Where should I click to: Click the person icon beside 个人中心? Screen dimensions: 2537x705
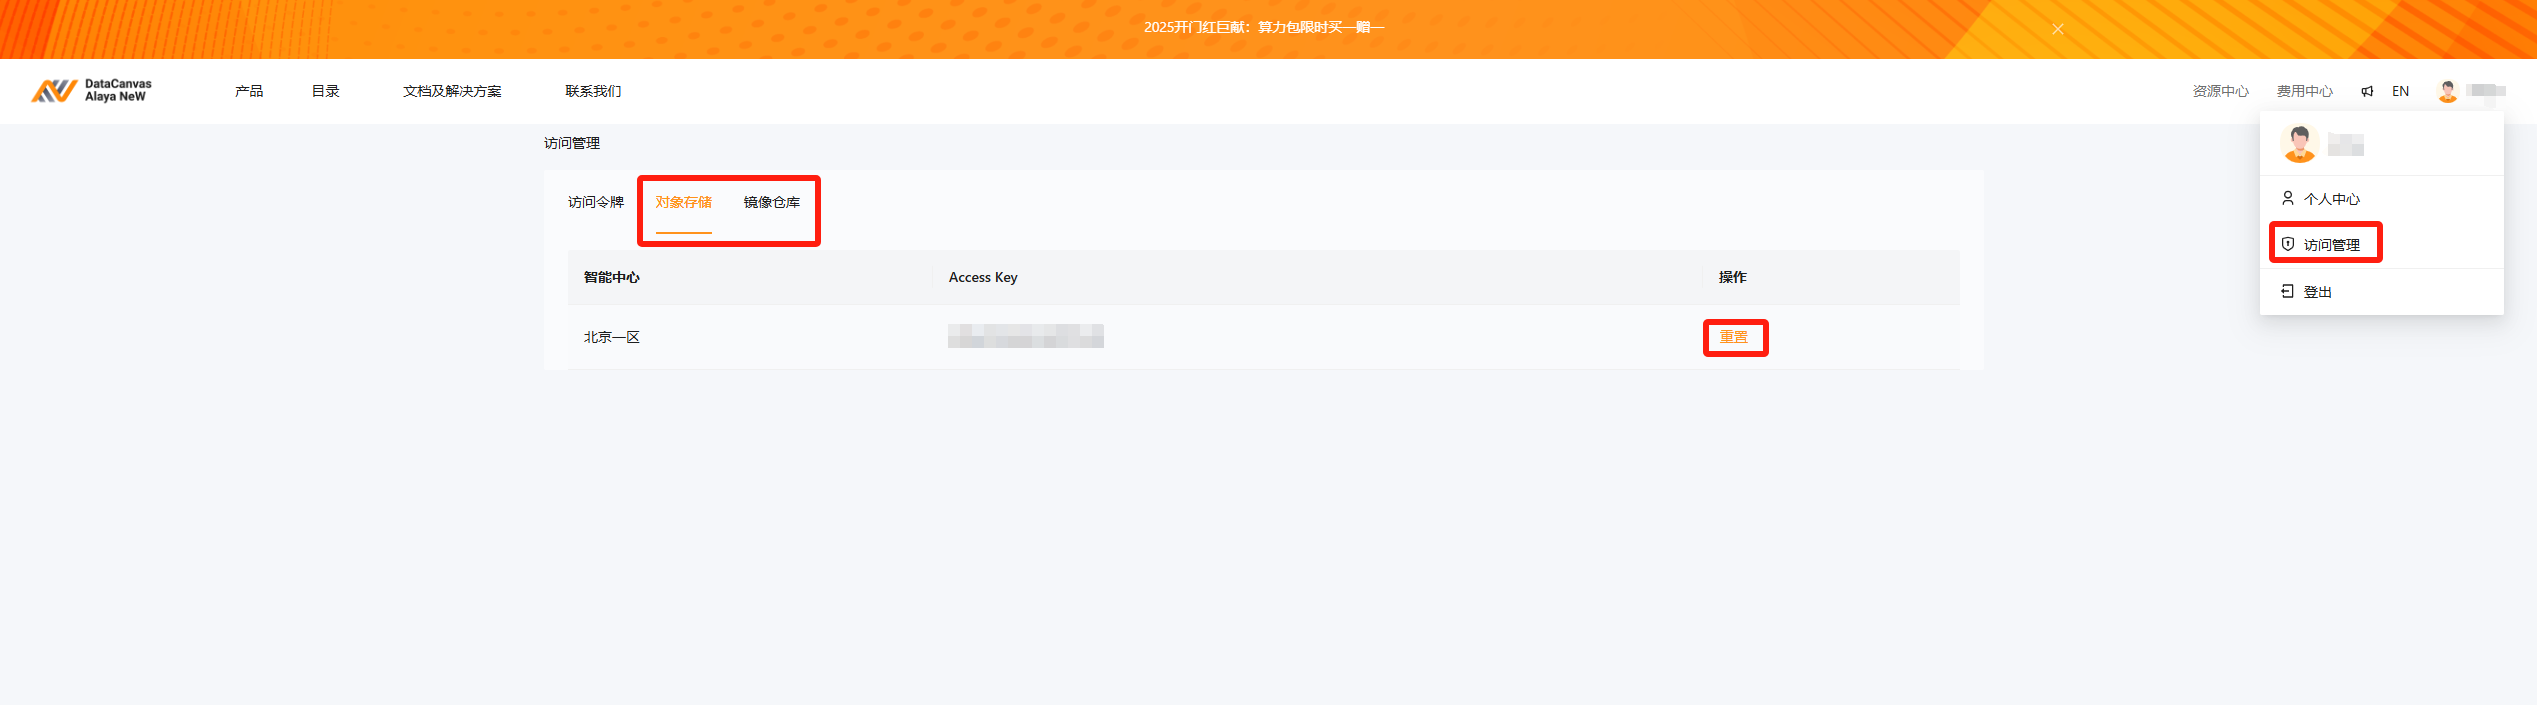click(2288, 198)
